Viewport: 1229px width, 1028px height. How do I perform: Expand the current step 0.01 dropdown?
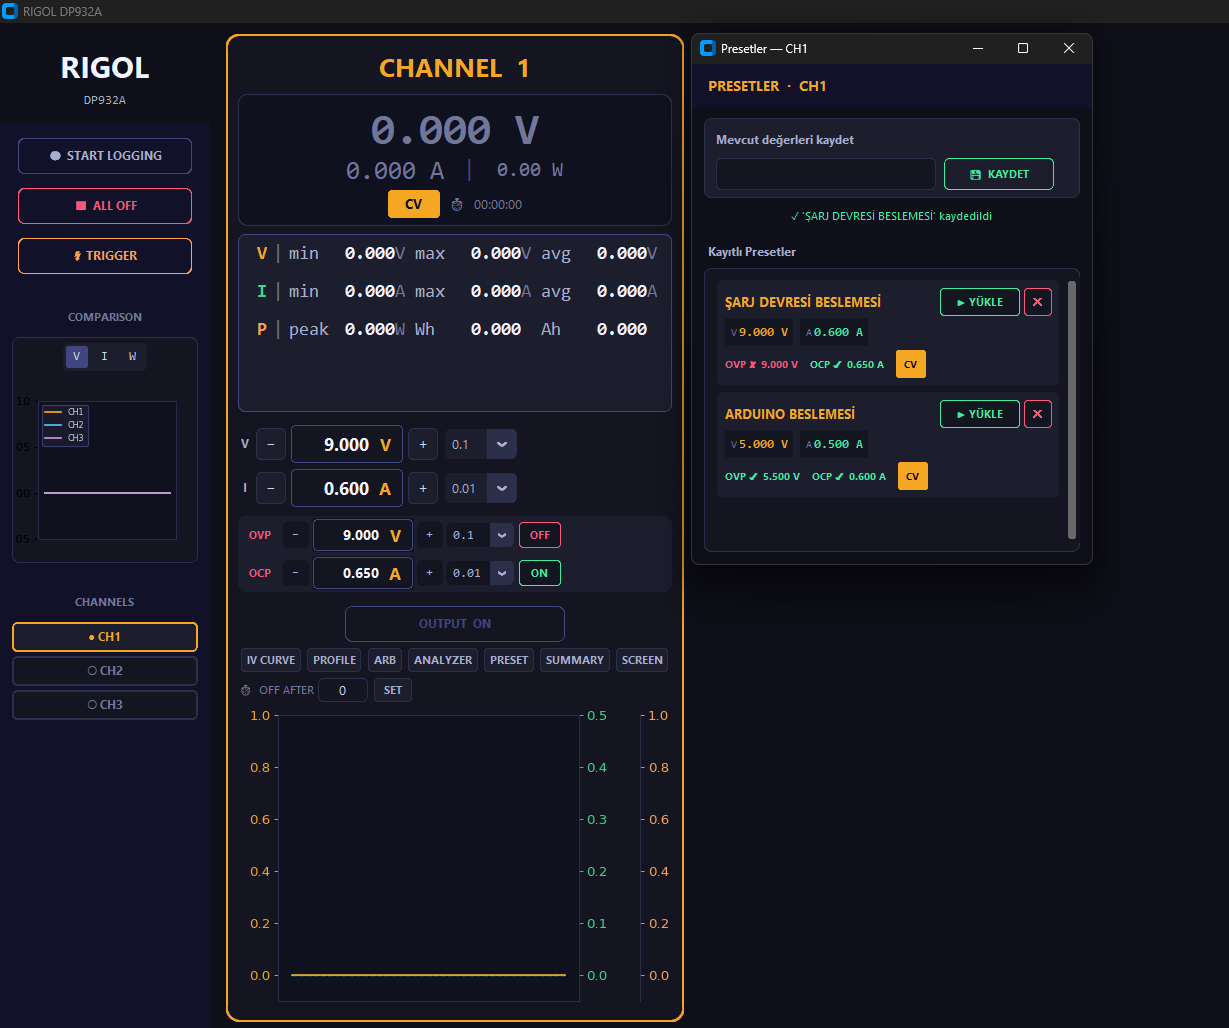coord(501,489)
